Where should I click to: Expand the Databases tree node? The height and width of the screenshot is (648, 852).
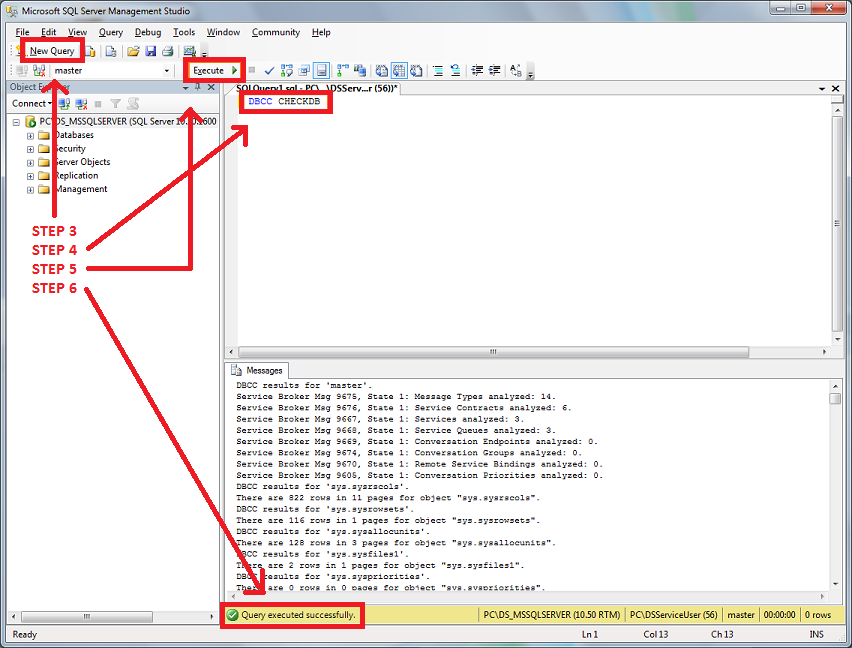[x=31, y=135]
